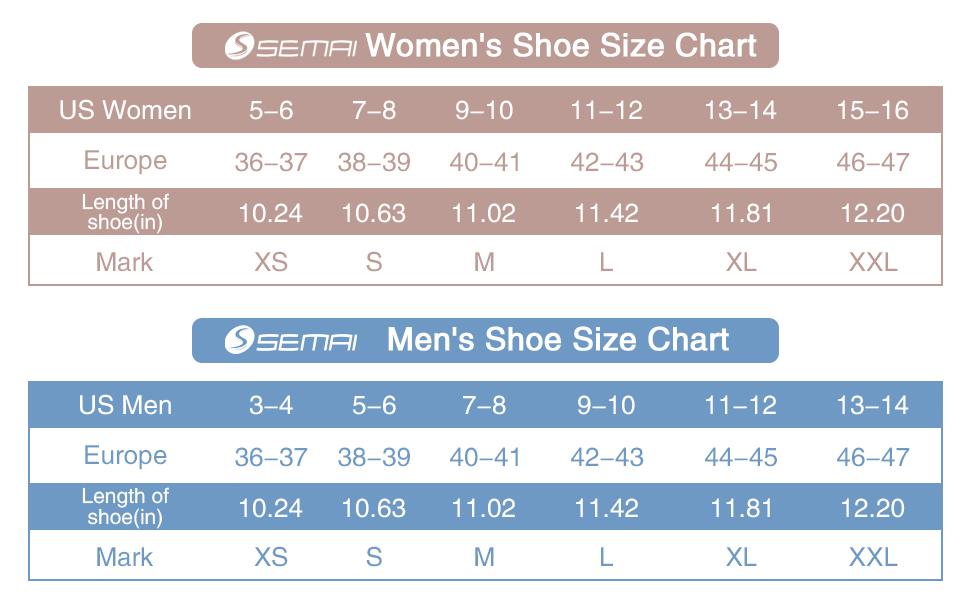
Task: Click women's Europe 46–47 cell
Action: [x=873, y=162]
